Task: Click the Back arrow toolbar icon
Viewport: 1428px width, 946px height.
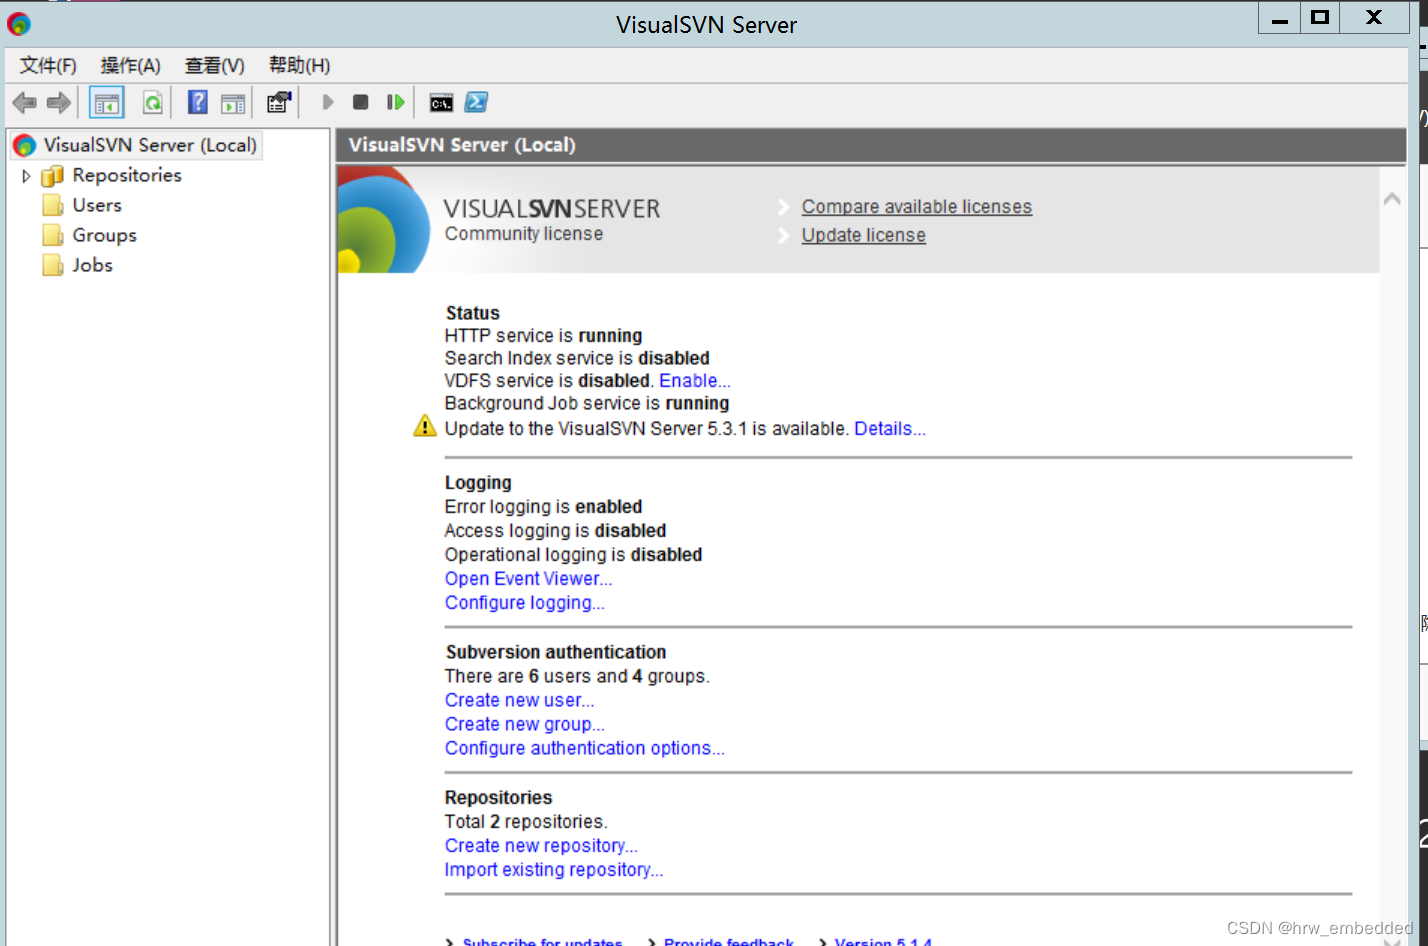Action: 25,102
